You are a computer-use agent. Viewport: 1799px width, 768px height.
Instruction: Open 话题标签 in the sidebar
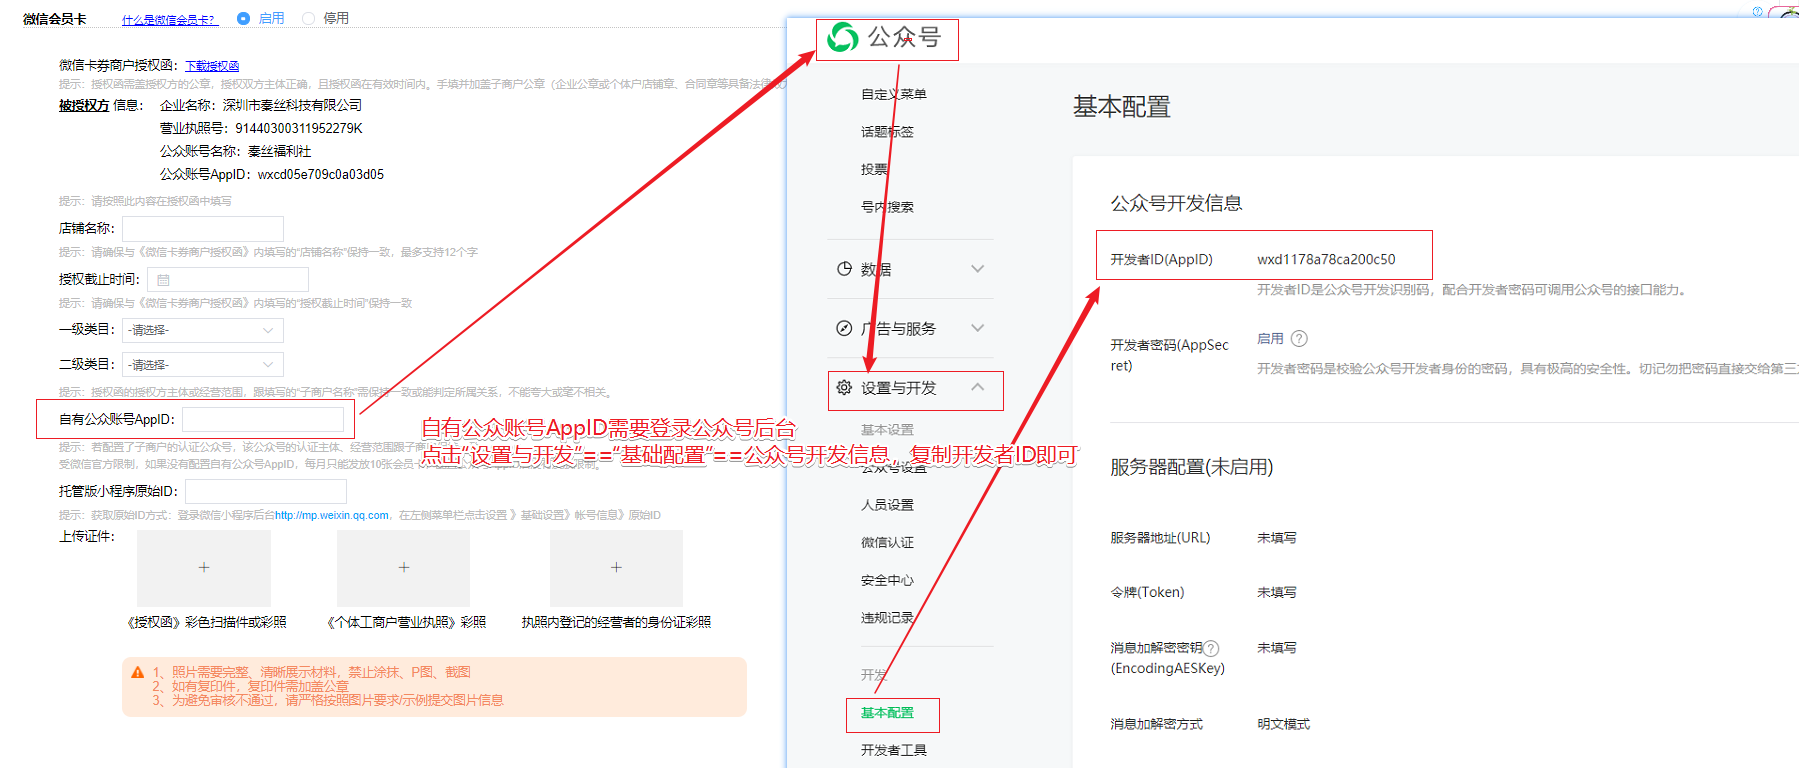click(887, 132)
